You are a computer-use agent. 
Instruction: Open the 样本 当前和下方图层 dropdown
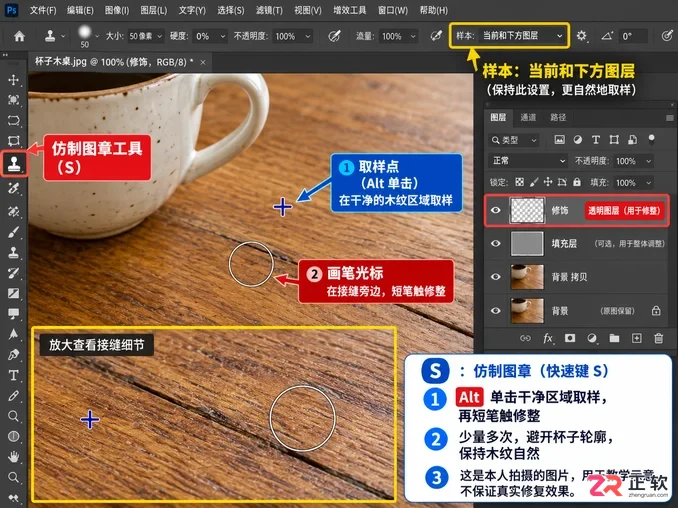523,36
